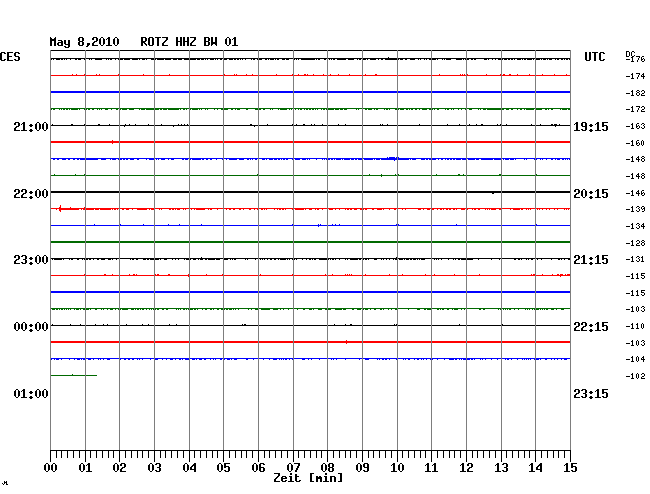
Task: Click the 22:15 UTC time label
Action: (x=591, y=327)
